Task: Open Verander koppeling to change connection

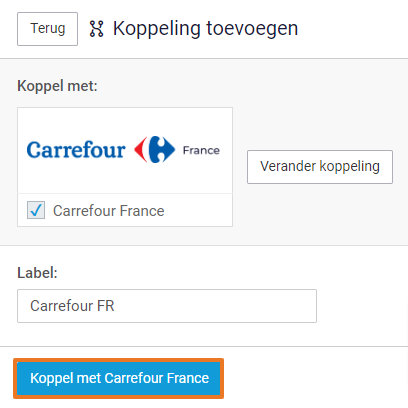Action: coord(320,167)
